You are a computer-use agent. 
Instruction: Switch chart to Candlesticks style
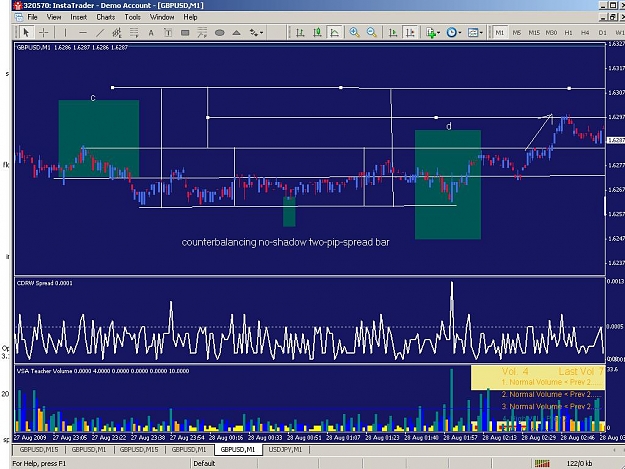[x=317, y=33]
